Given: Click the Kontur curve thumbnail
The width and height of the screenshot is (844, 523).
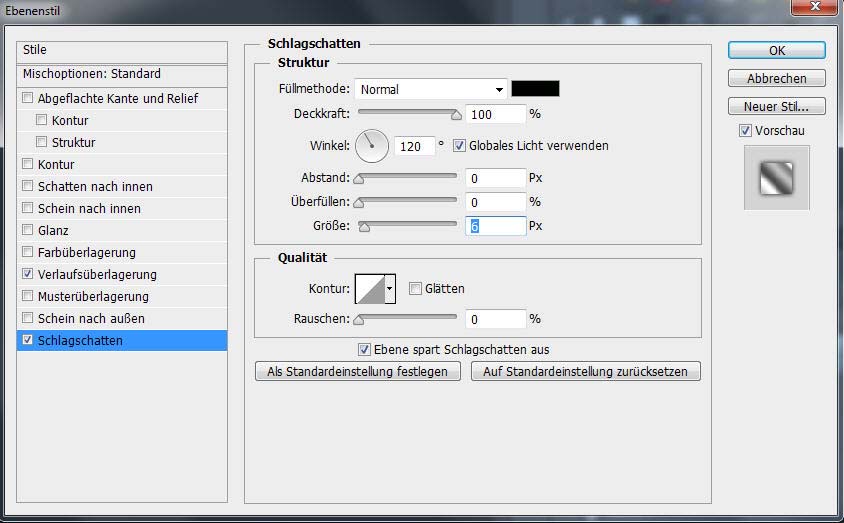Looking at the screenshot, I should pyautogui.click(x=371, y=289).
